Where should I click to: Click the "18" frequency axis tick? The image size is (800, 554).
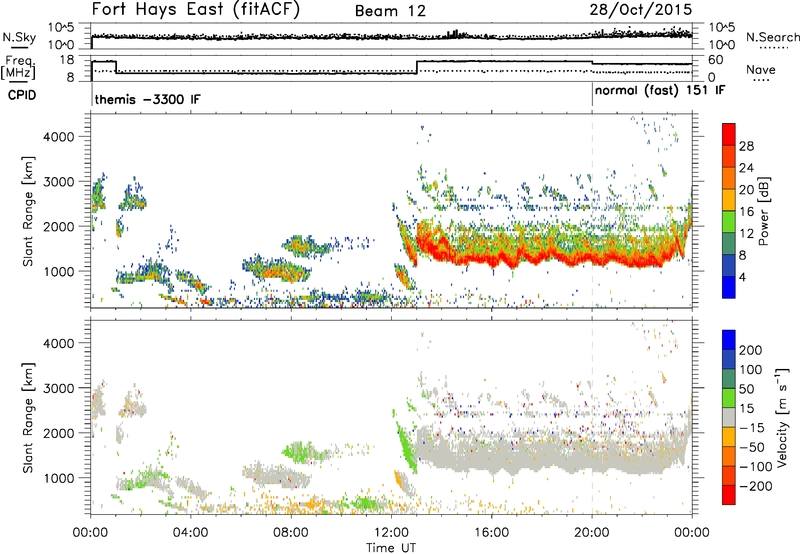67,60
